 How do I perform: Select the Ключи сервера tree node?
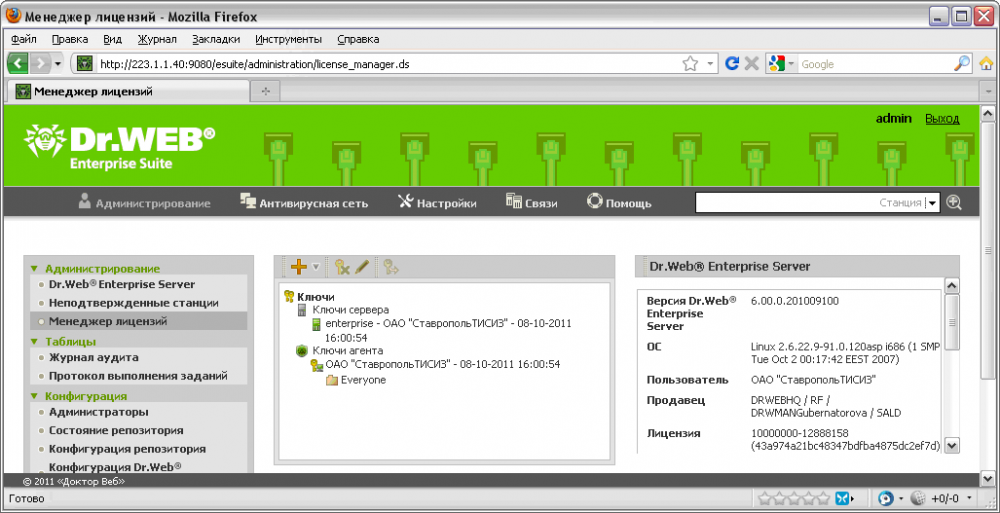(x=350, y=310)
